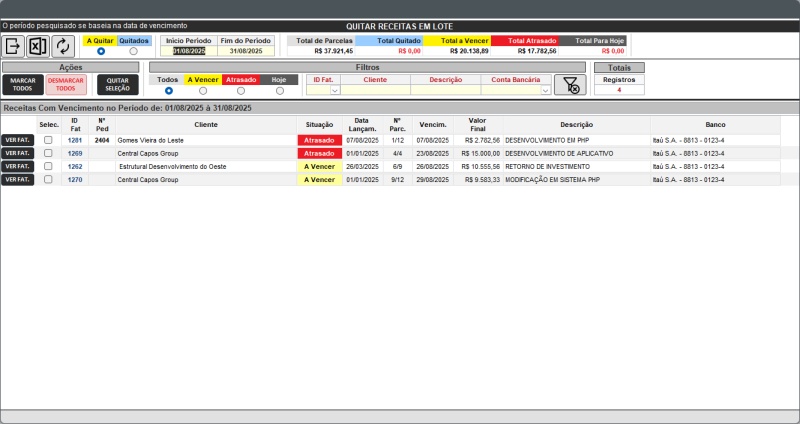Click the Excel export icon

point(38,46)
